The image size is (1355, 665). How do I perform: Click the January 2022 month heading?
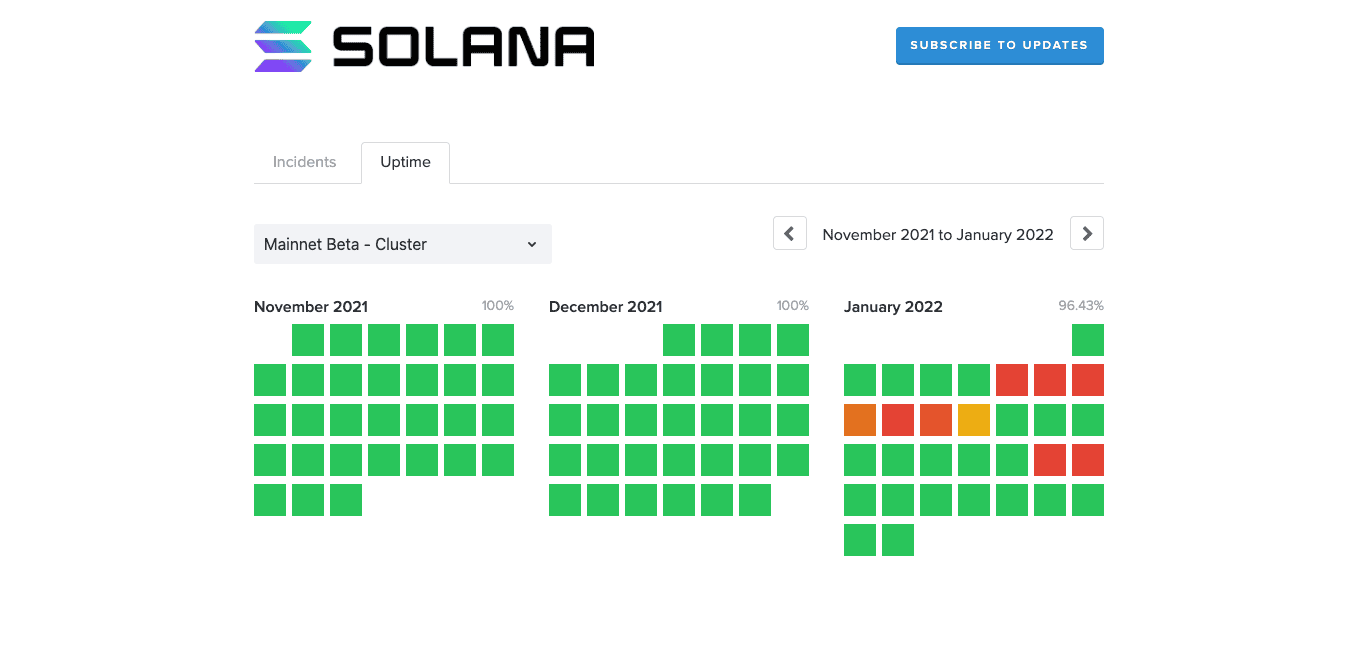pyautogui.click(x=893, y=307)
